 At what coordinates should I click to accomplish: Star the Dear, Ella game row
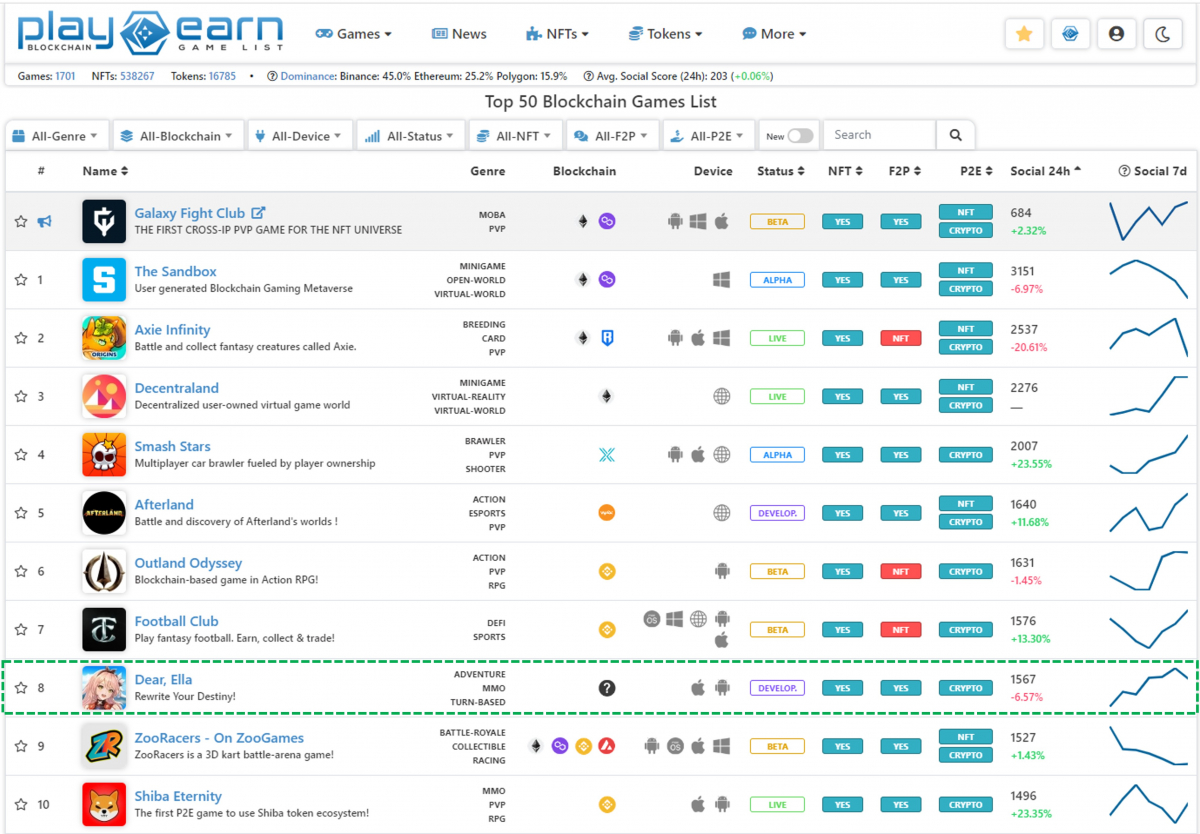tap(21, 688)
